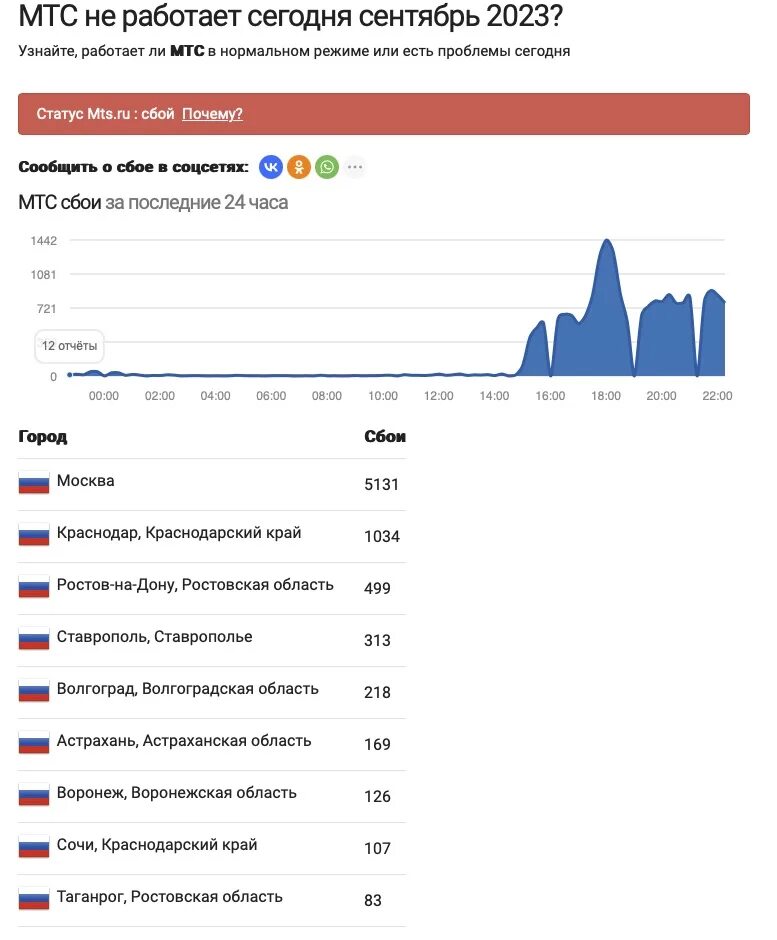Image resolution: width=777 pixels, height=940 pixels.
Task: Select Воронеж, Воронежская область row
Action: click(x=212, y=797)
